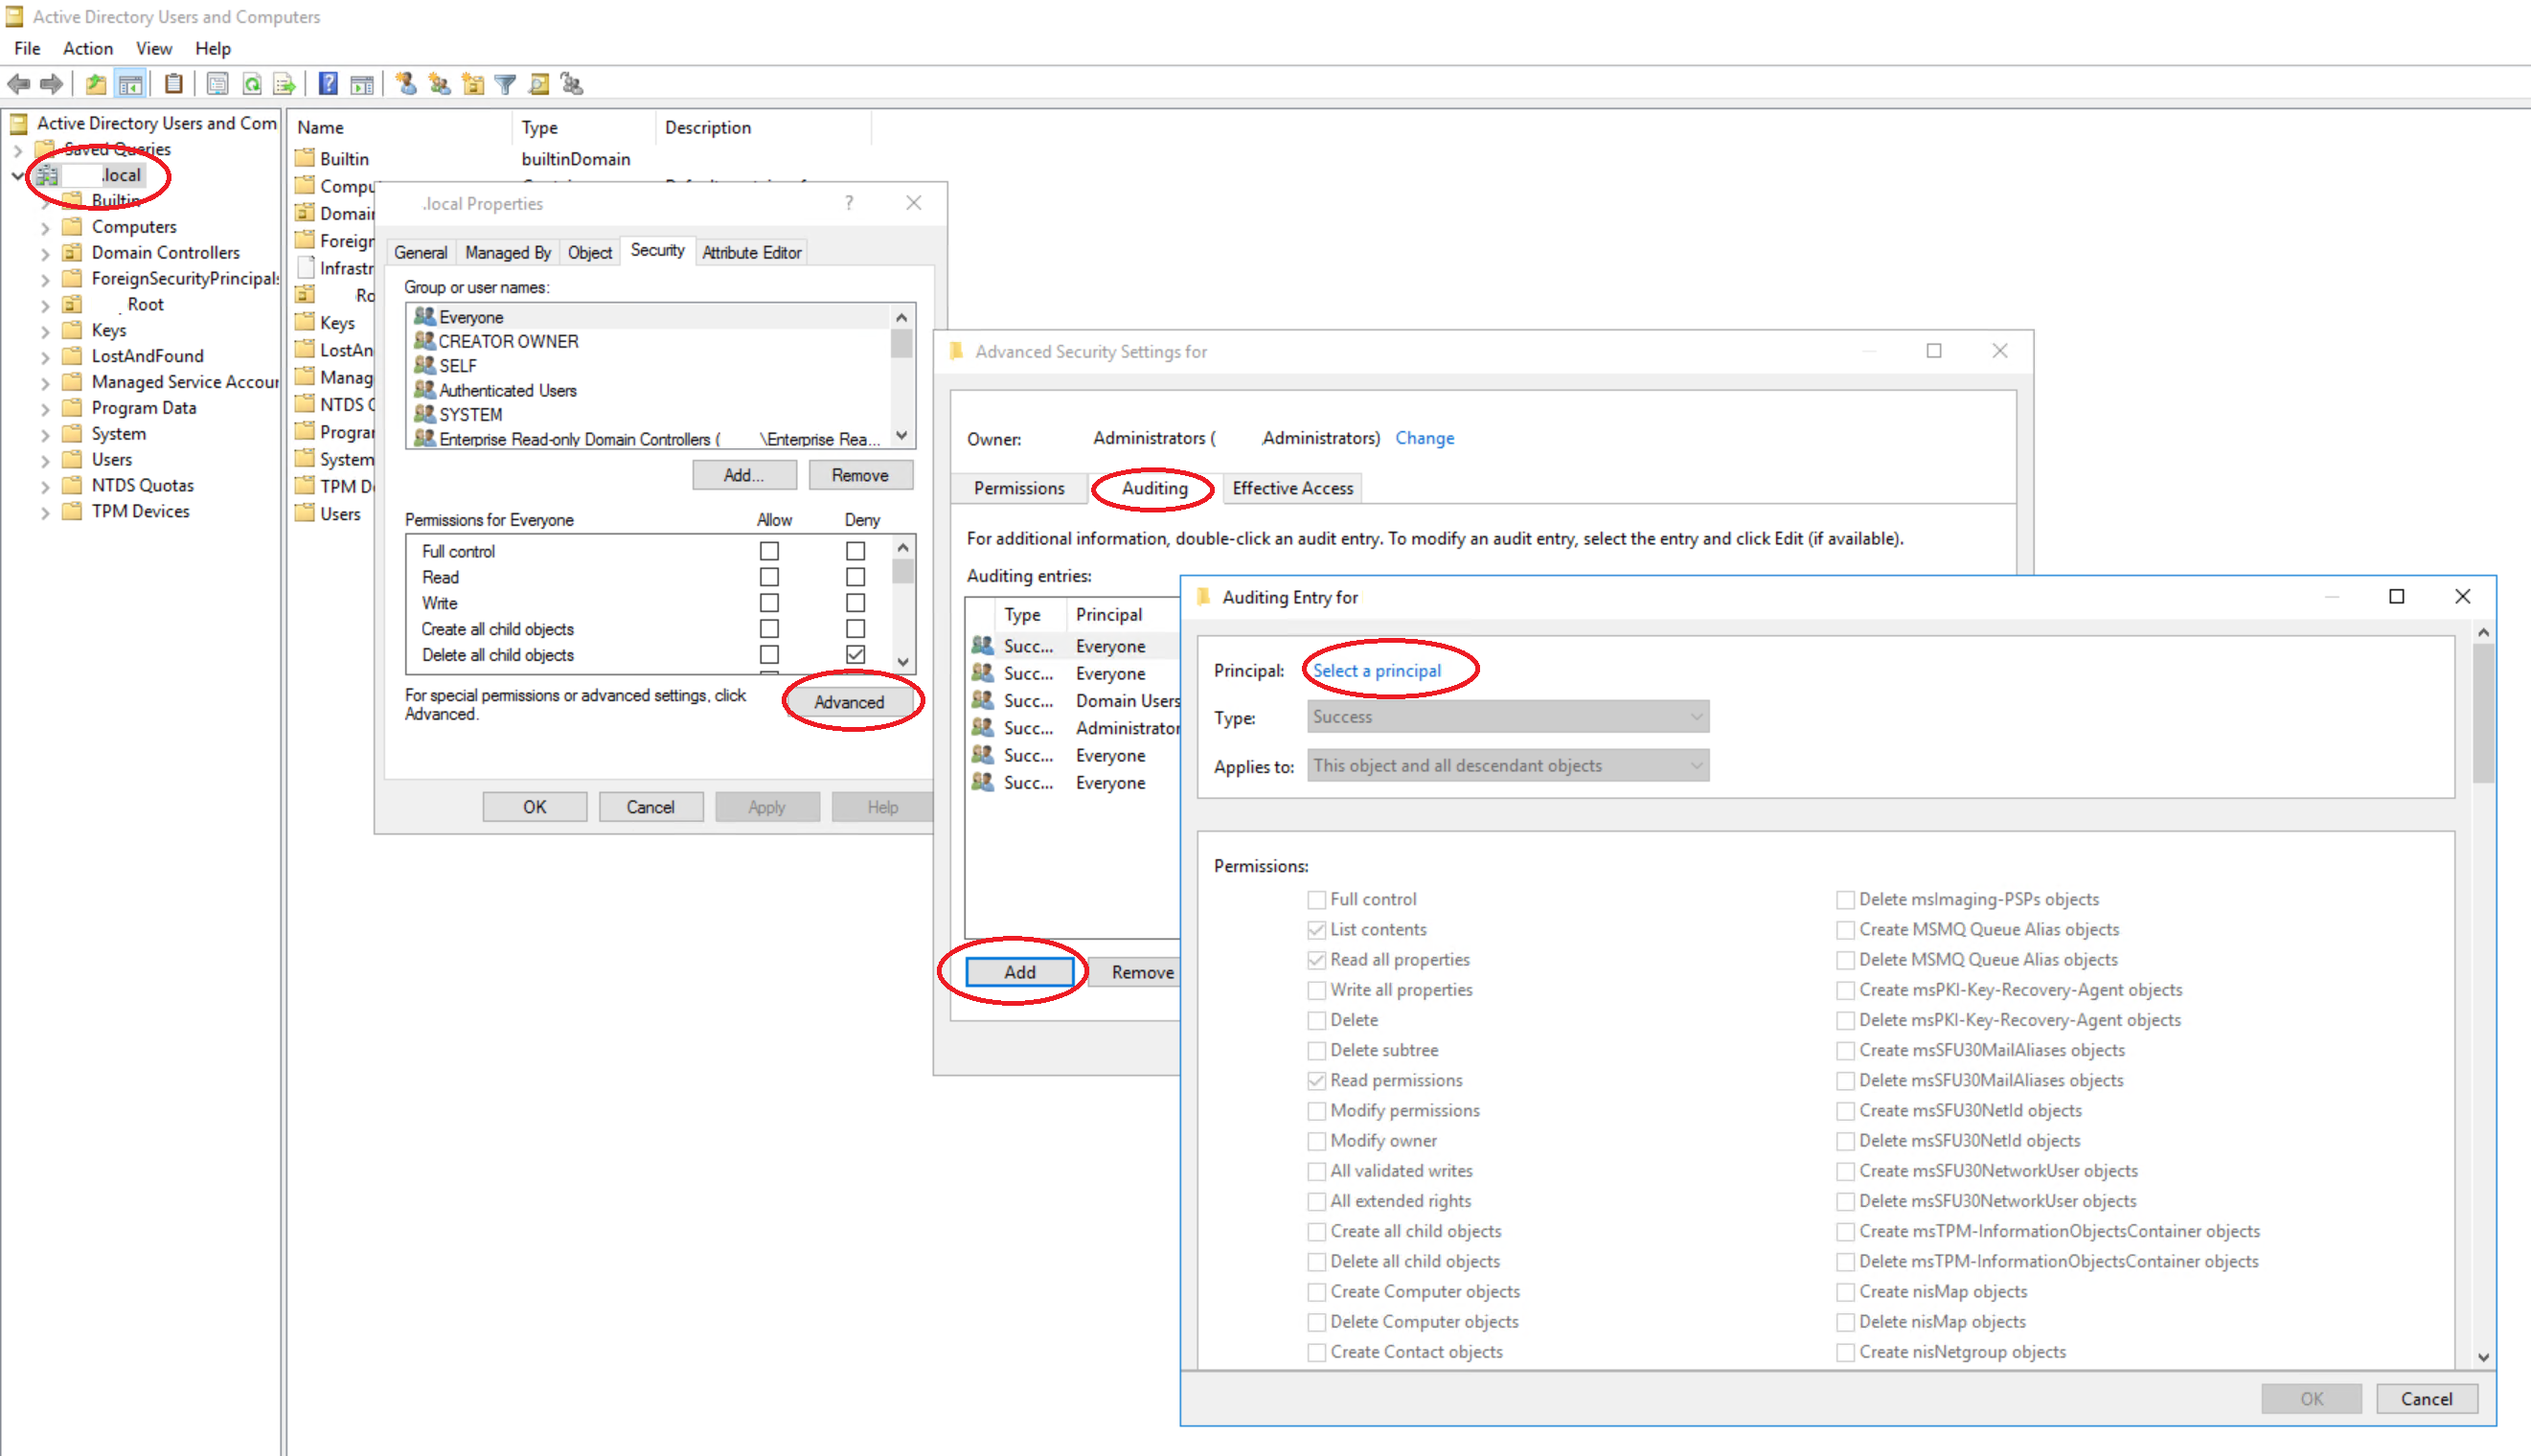
Task: Open the Applies to dropdown
Action: [x=1508, y=765]
